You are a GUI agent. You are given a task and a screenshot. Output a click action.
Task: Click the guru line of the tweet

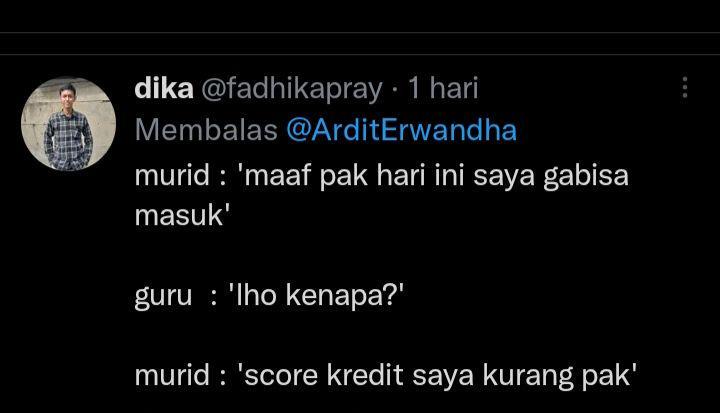pyautogui.click(x=270, y=294)
